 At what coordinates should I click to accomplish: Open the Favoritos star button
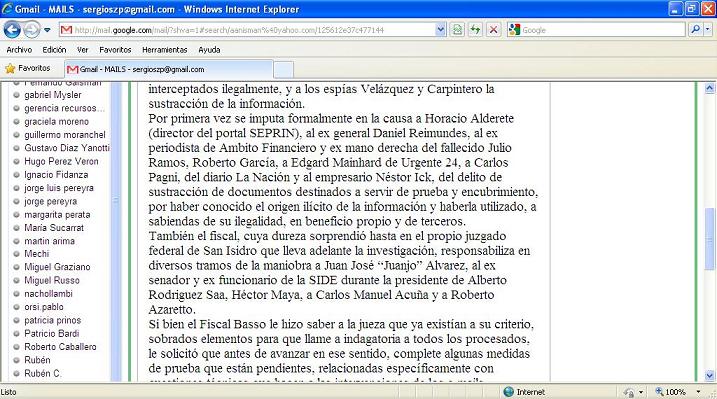pyautogui.click(x=28, y=69)
